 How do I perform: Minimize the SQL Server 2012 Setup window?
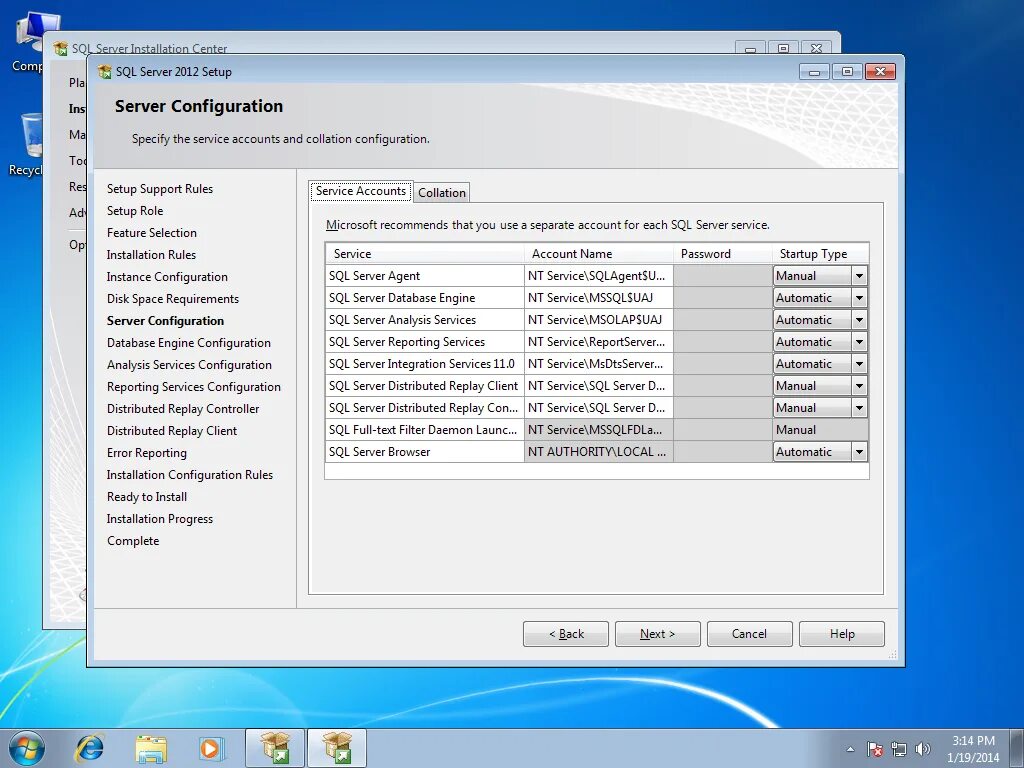click(x=814, y=72)
